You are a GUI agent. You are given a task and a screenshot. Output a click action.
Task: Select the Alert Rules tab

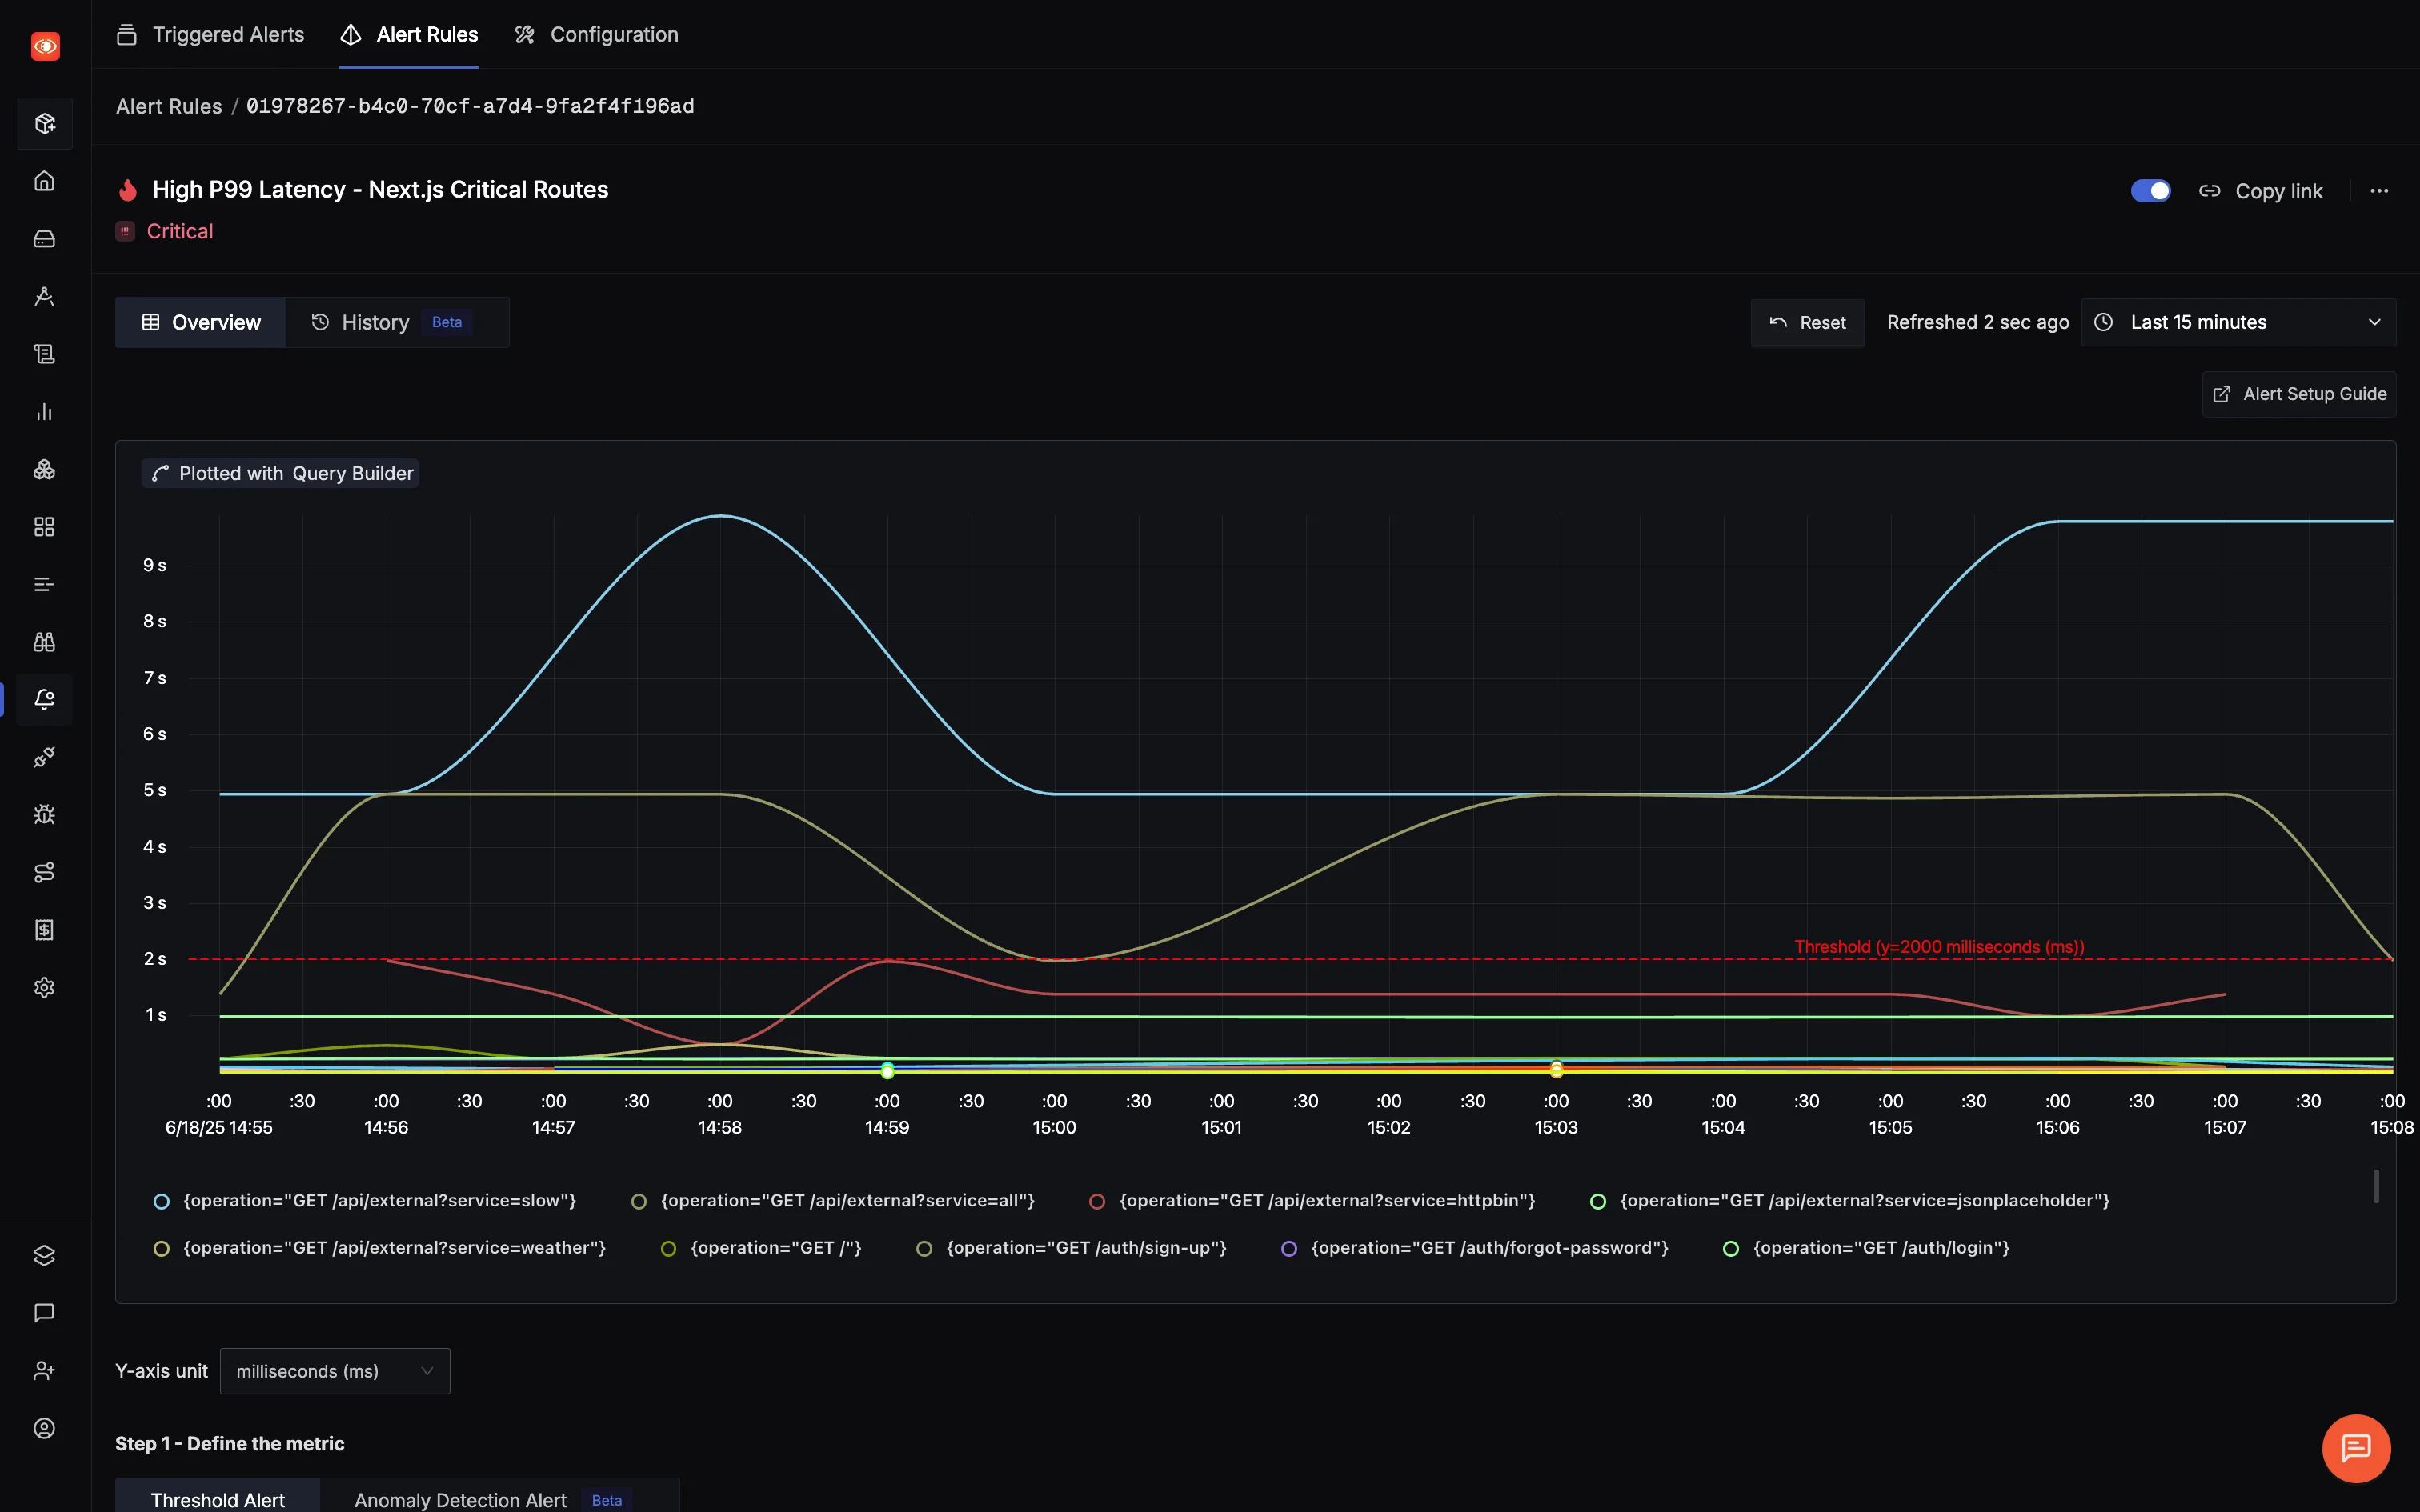409,34
